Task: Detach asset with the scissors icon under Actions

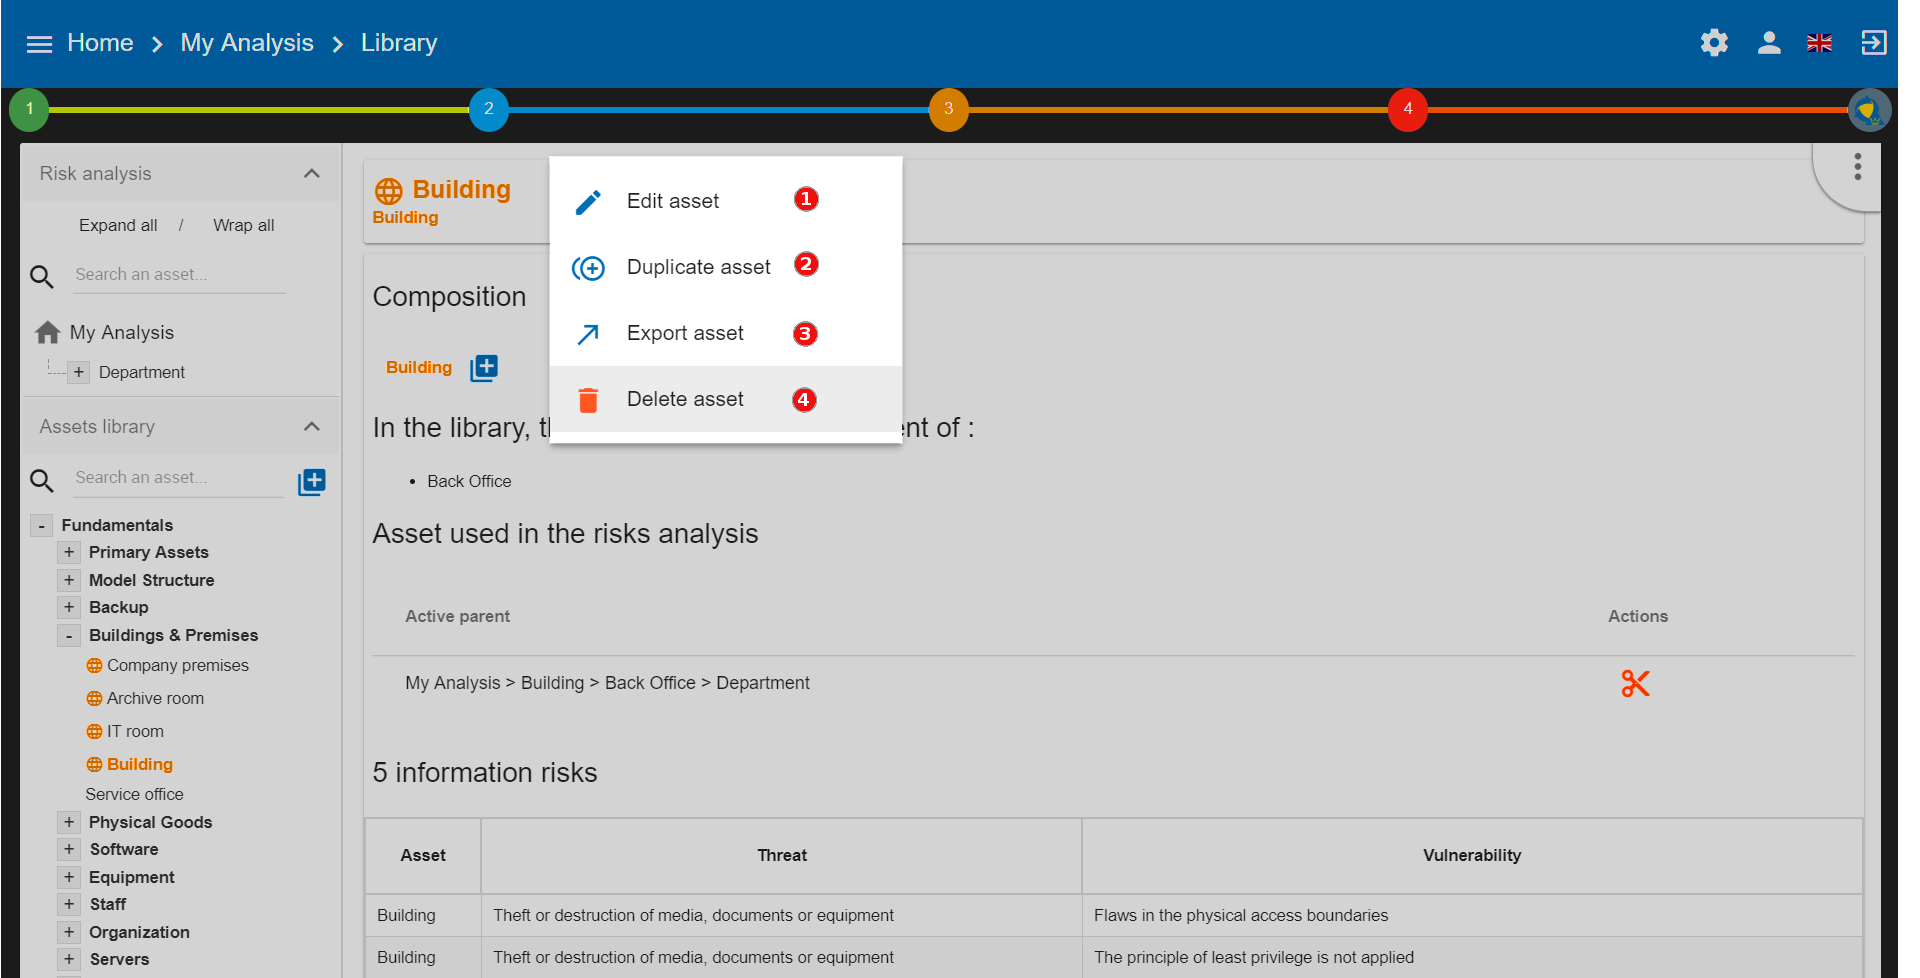Action: point(1635,683)
